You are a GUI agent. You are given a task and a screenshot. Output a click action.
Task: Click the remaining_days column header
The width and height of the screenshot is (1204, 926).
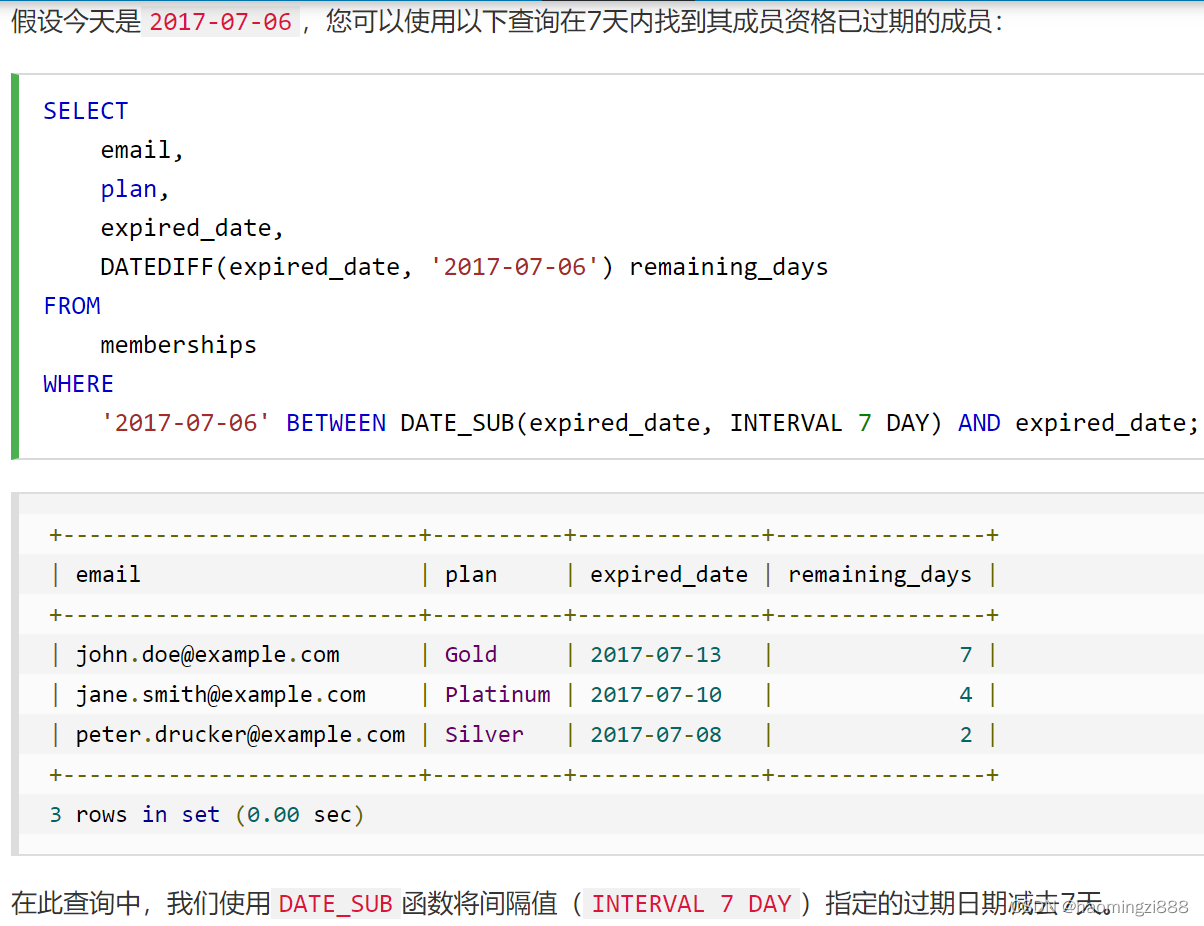pos(879,574)
